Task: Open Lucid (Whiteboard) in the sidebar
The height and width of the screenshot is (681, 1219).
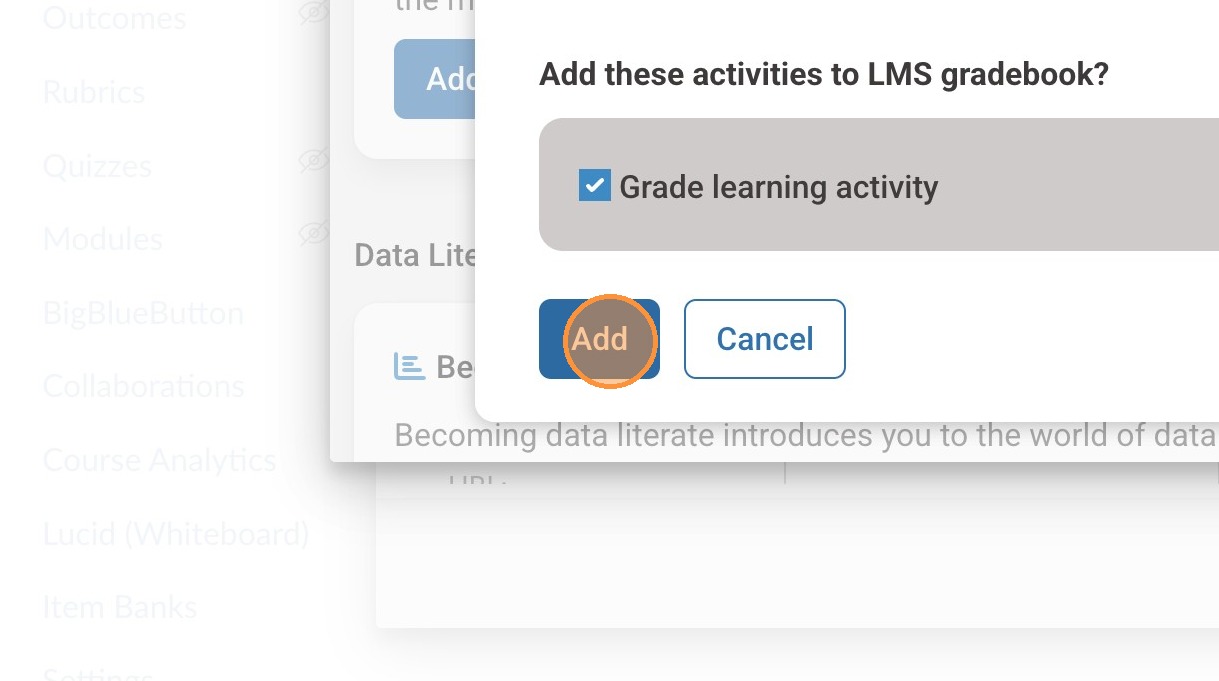Action: click(175, 534)
